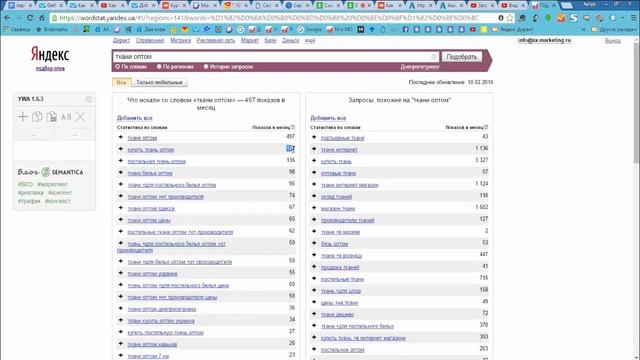Open the 'Сервисы' apps bookmark
Viewport: 640px width, 360px height.
[17, 29]
